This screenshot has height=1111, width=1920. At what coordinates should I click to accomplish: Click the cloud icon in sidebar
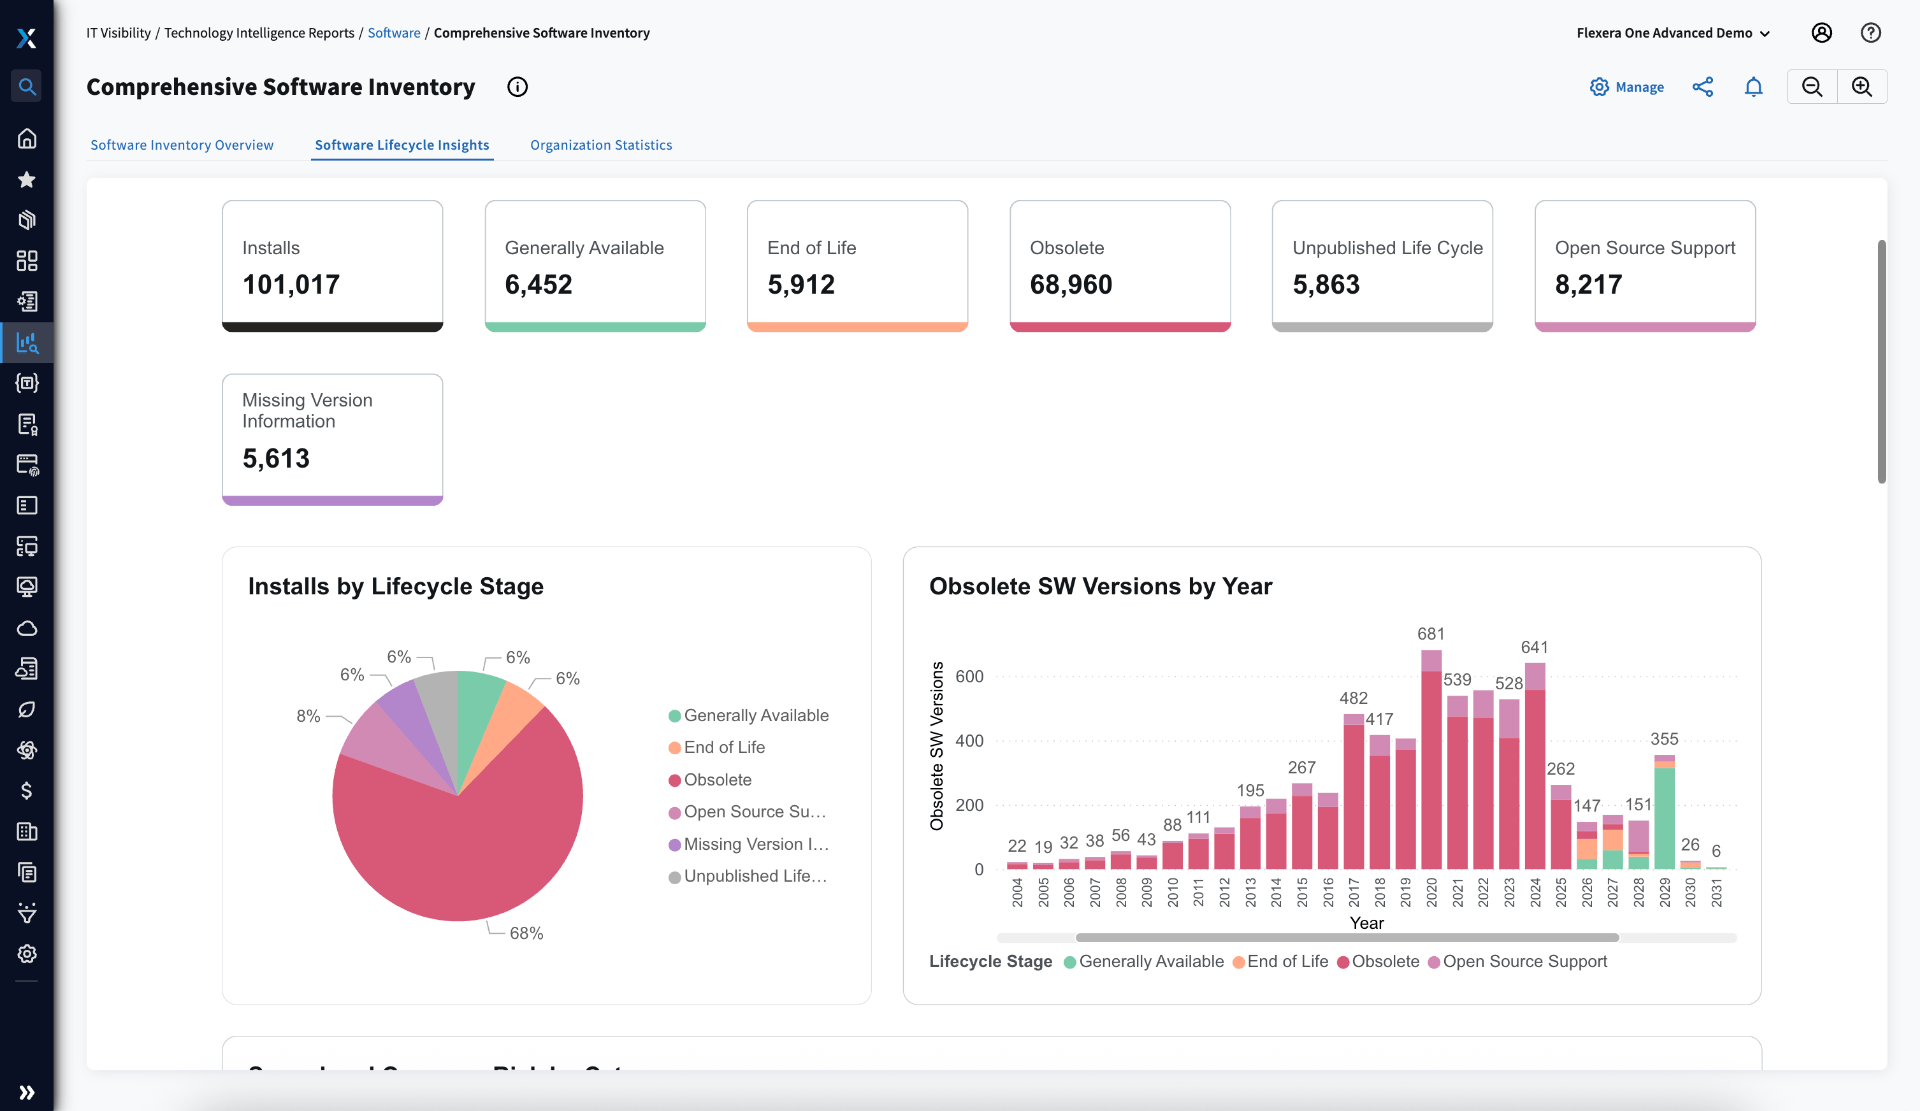27,628
